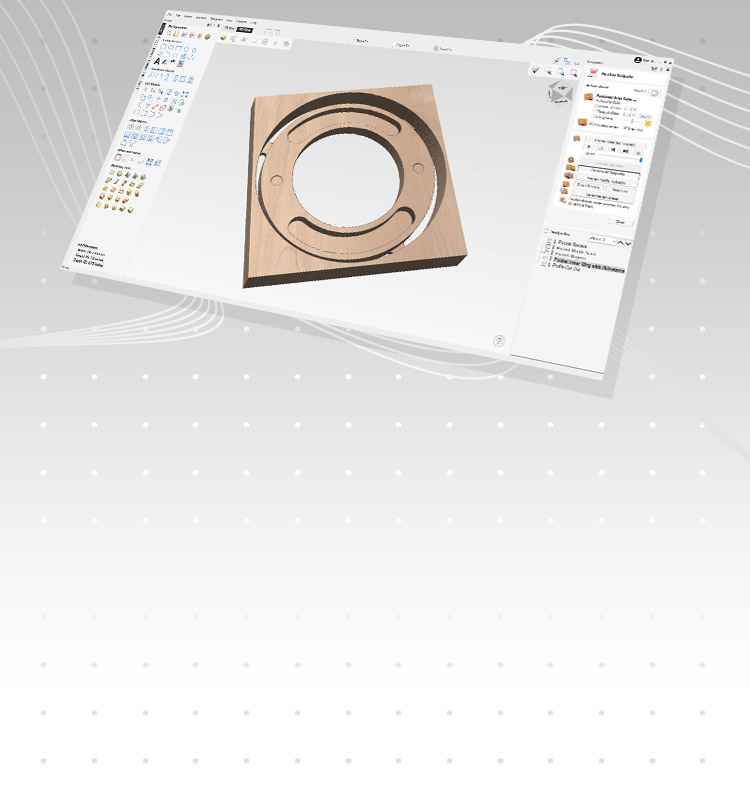Click the green circle icon in Edit Objects
The height and width of the screenshot is (800, 750).
182,103
